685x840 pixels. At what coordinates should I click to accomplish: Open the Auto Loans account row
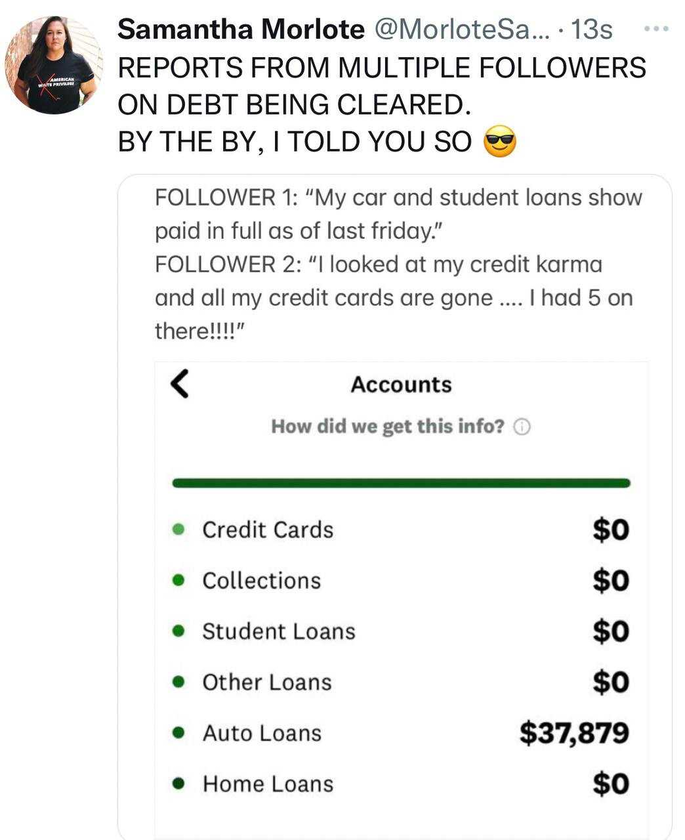pos(401,733)
